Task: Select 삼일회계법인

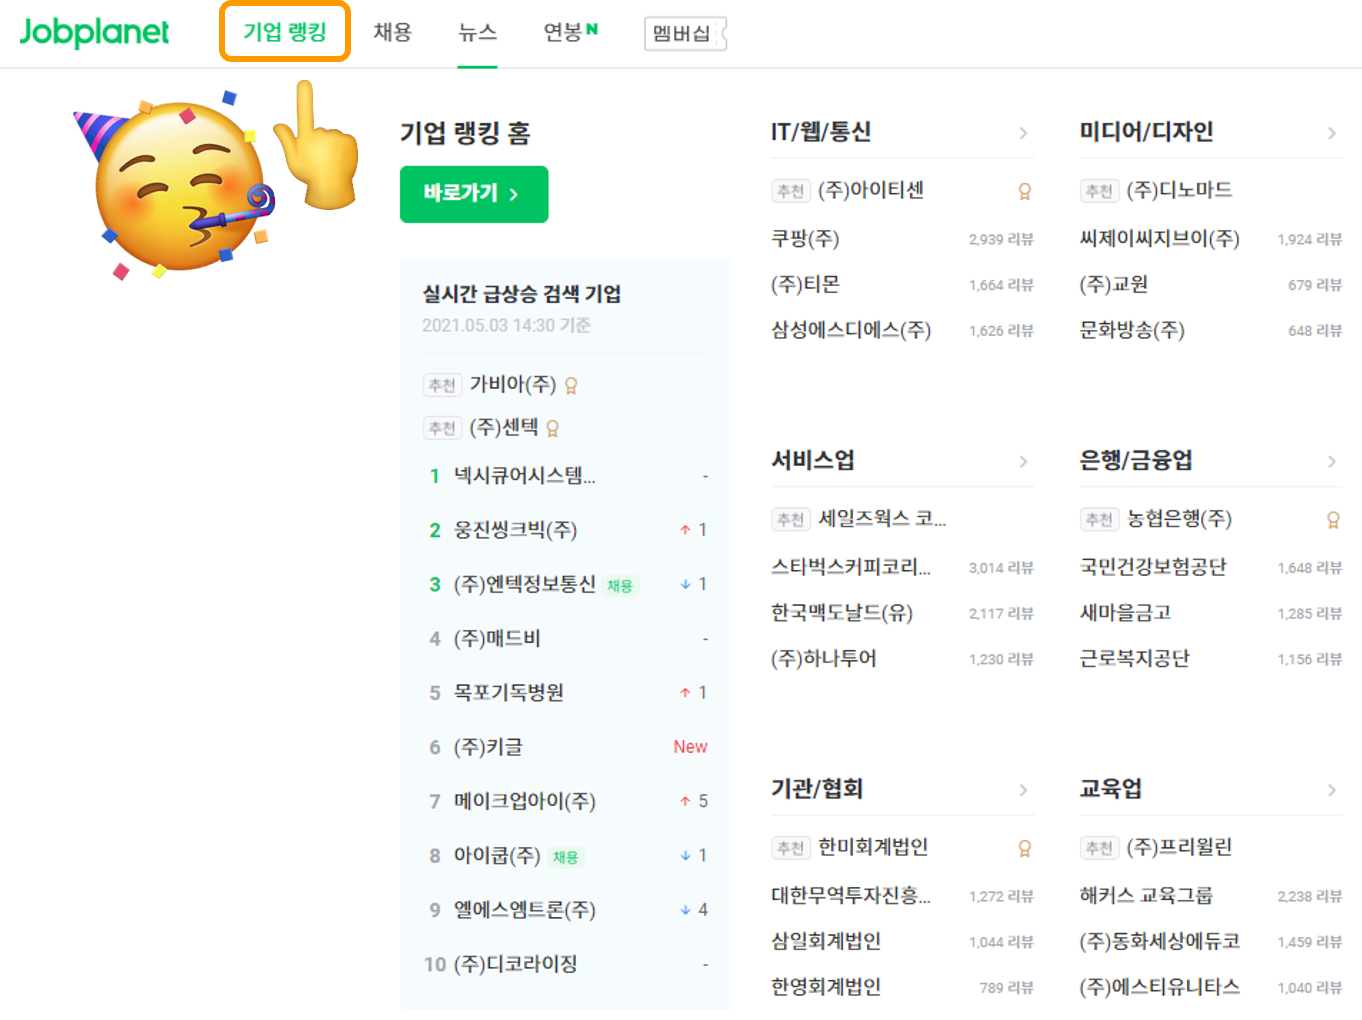Action: [x=826, y=942]
